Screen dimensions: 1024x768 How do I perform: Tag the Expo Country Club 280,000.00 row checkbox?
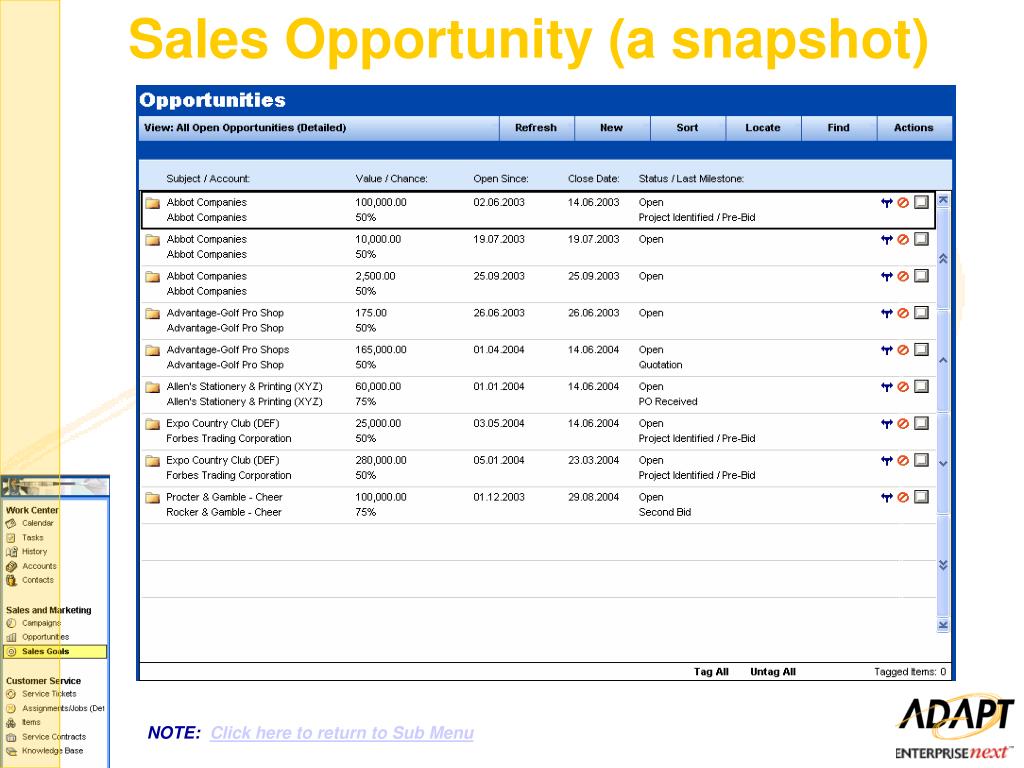coord(921,460)
